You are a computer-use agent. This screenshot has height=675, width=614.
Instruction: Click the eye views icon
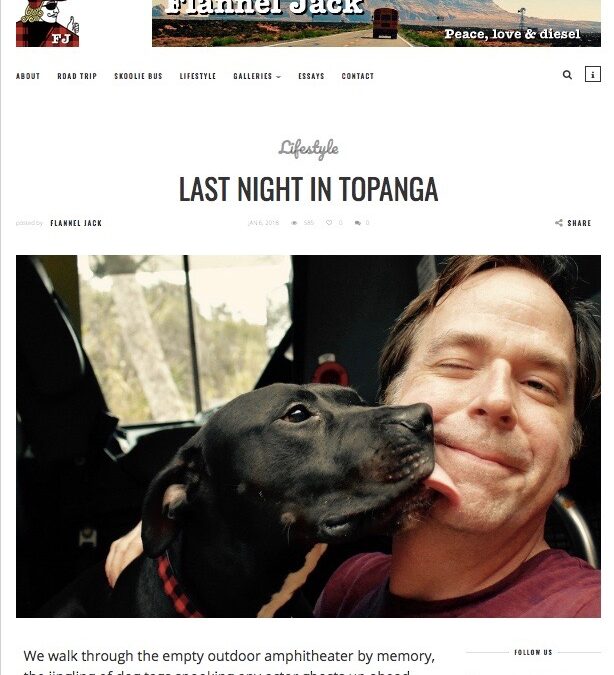[294, 223]
